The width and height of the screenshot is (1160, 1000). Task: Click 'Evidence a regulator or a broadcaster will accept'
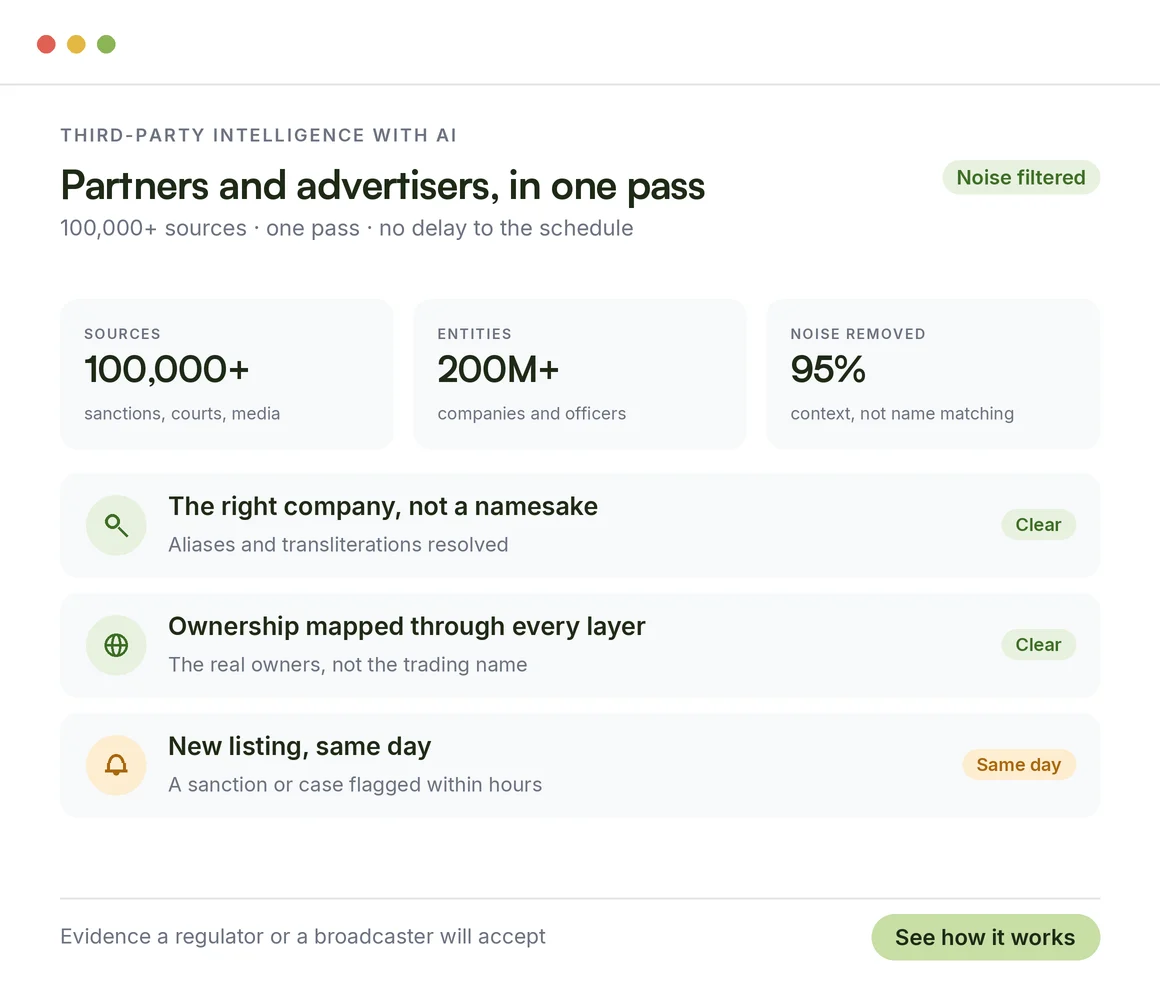pos(303,936)
